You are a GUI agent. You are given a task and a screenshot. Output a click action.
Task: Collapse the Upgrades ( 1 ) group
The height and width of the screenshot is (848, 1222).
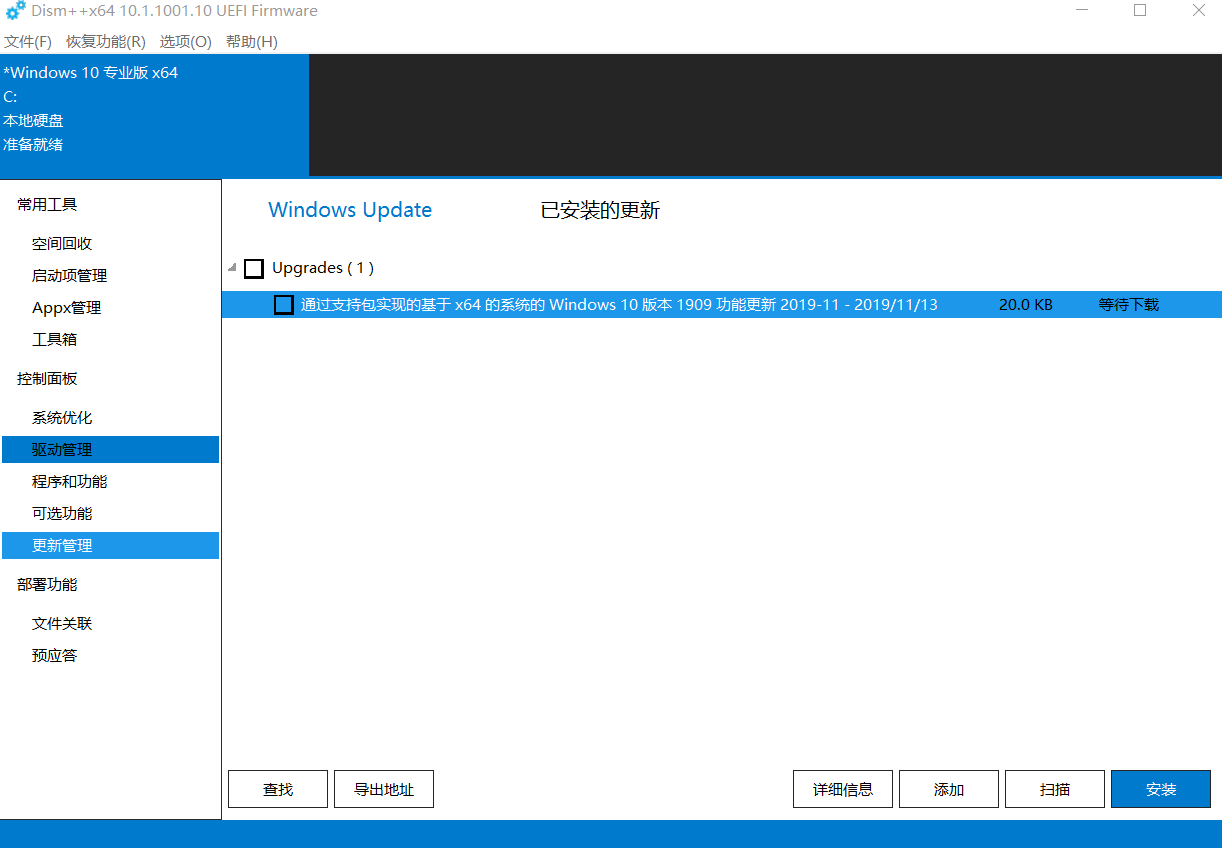coord(231,268)
